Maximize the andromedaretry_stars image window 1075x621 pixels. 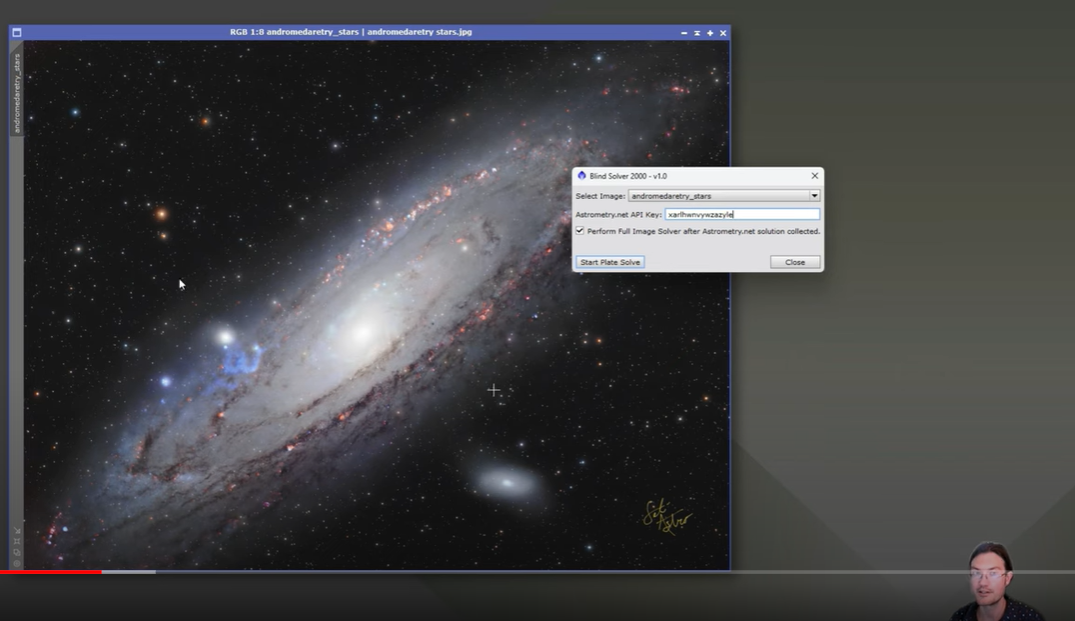[710, 33]
